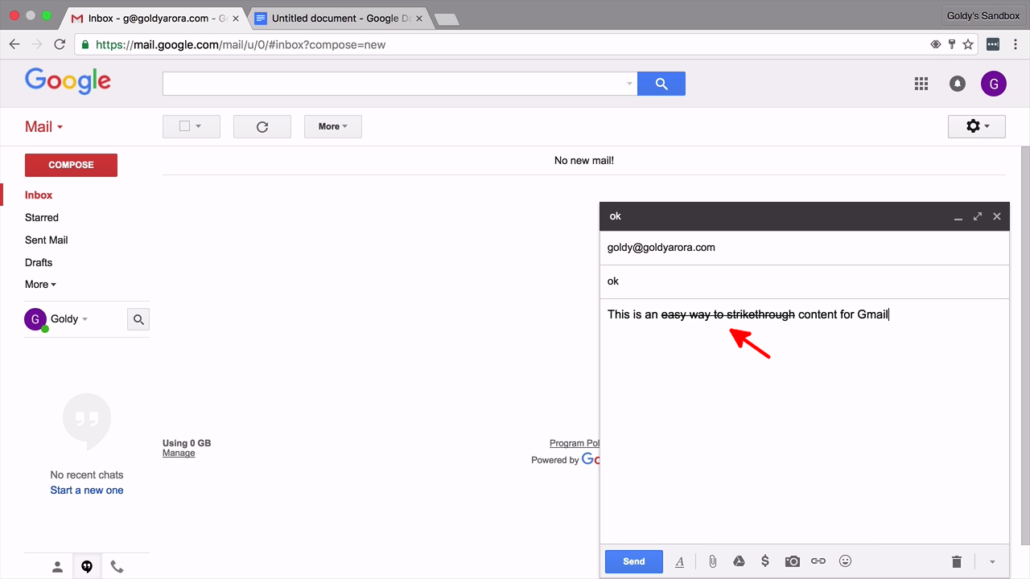Viewport: 1030px width, 579px height.
Task: Close the Untitled document tab
Action: 419,18
